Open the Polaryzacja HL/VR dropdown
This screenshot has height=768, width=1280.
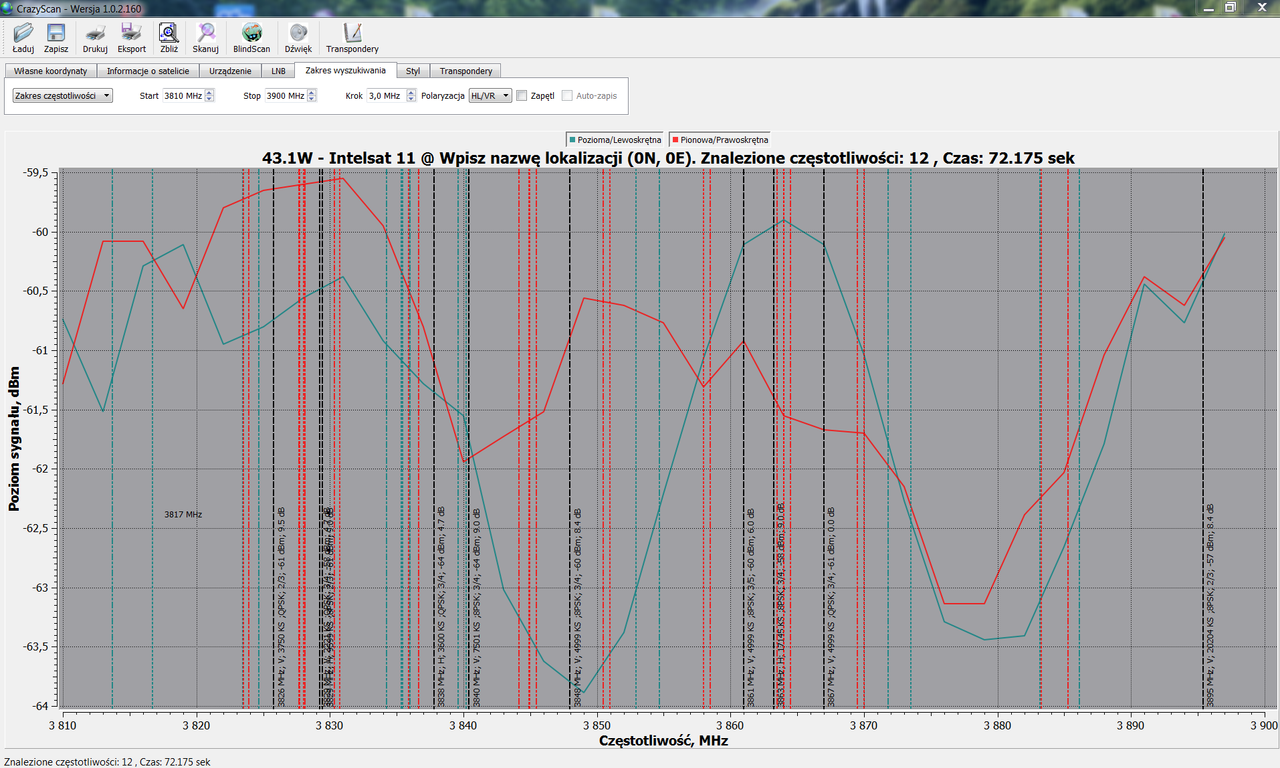coord(491,96)
